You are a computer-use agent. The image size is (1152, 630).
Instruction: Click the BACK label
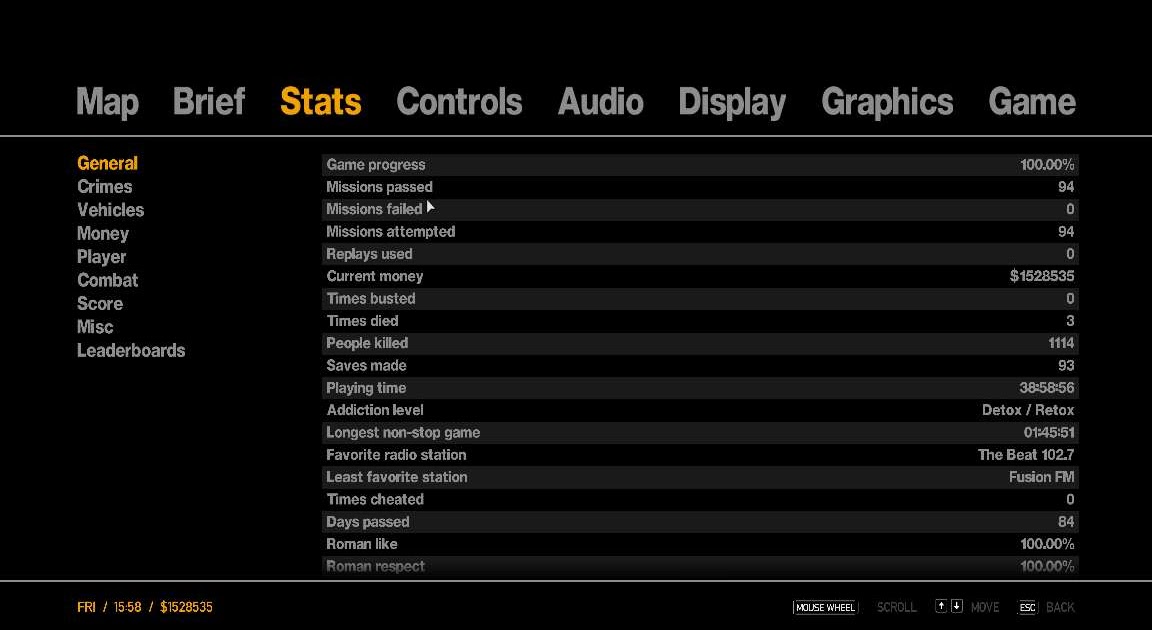pyautogui.click(x=1060, y=607)
